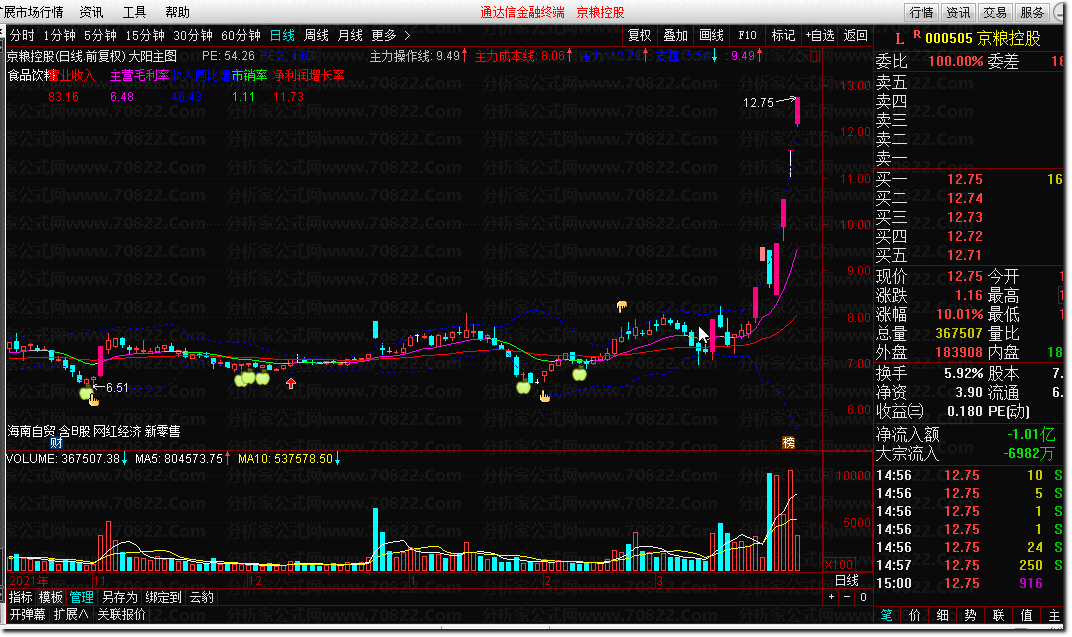The height and width of the screenshot is (637, 1072).
Task: Select the 60分钟 period
Action: tap(241, 36)
